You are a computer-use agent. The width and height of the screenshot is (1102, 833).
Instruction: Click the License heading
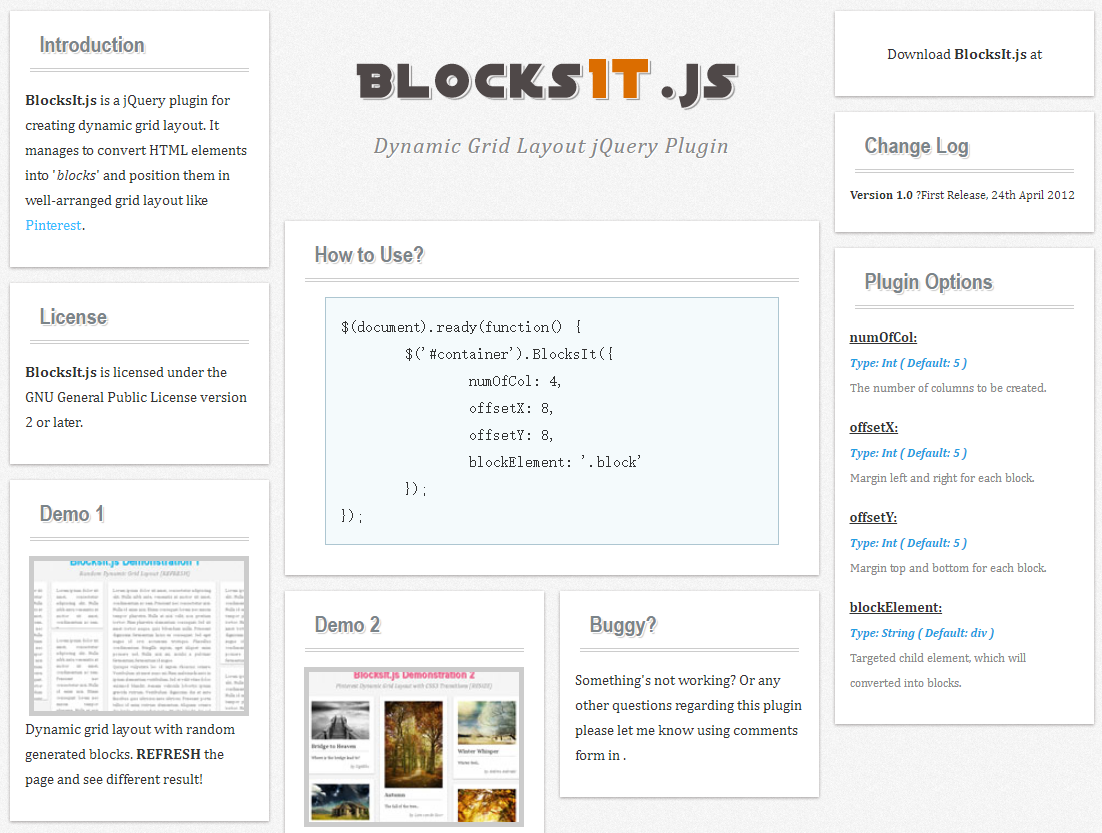pos(73,317)
